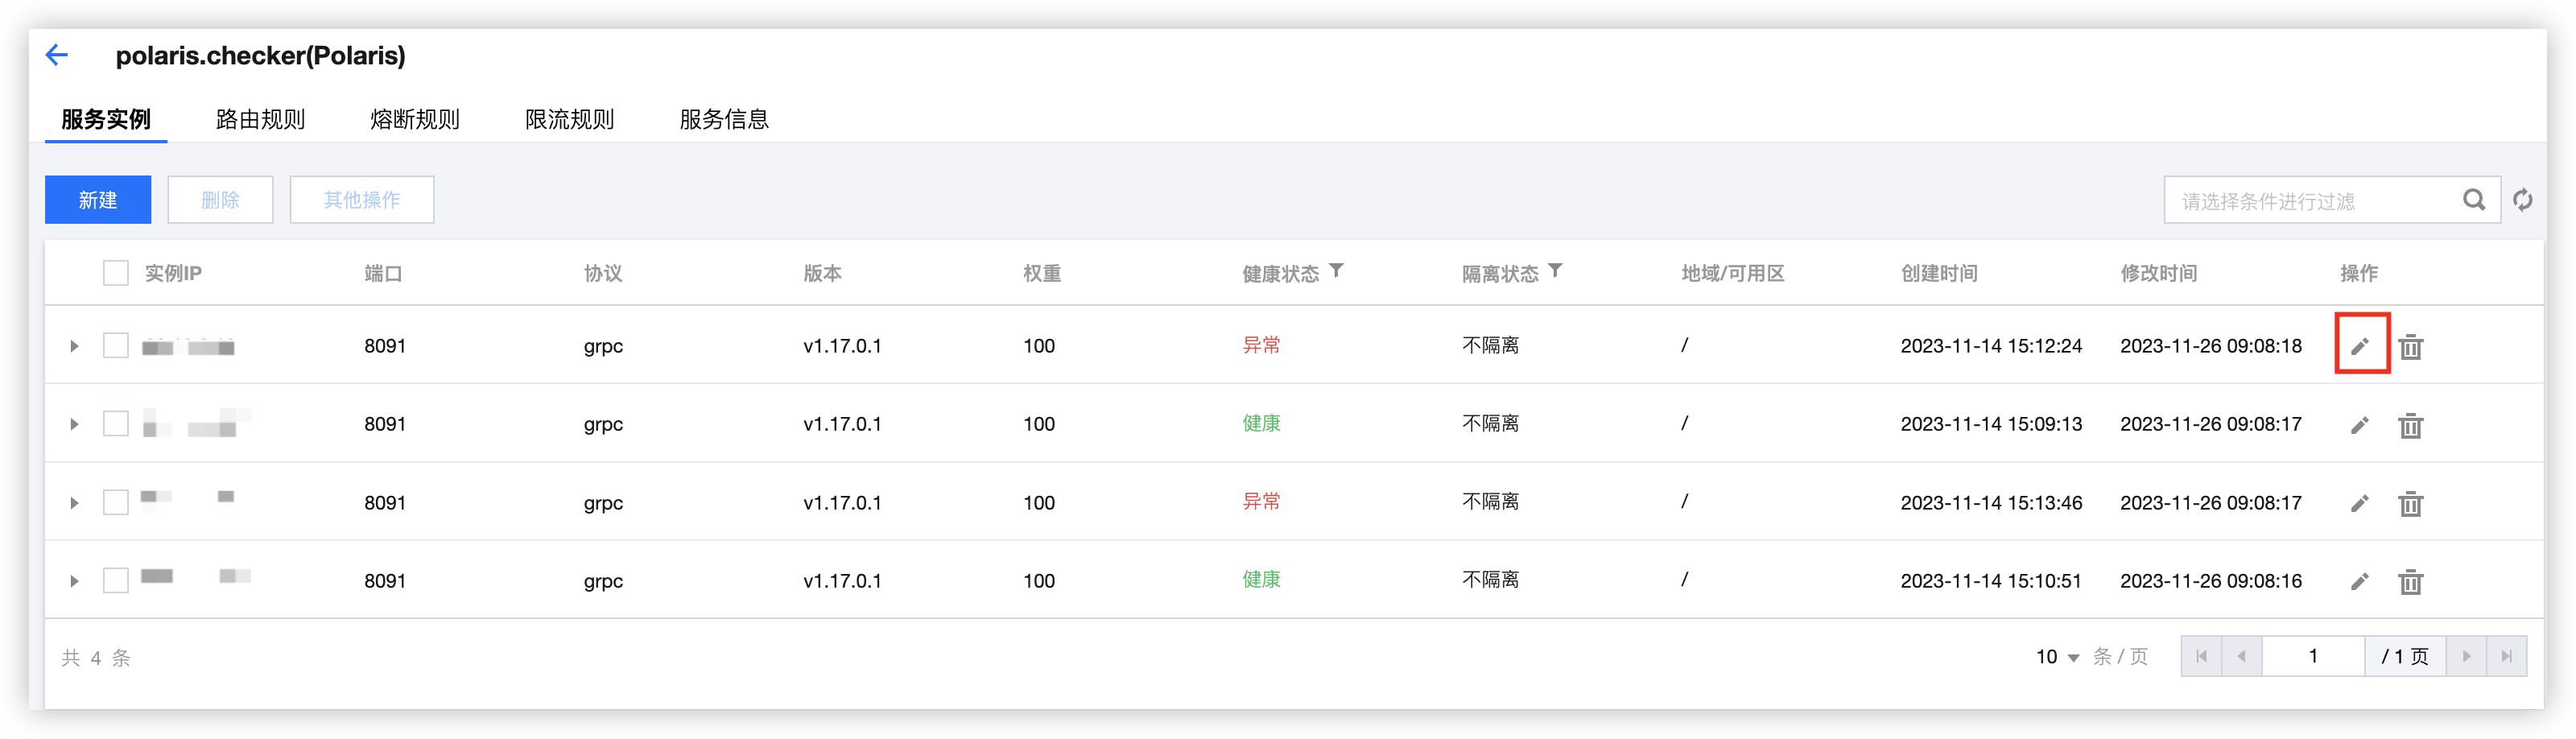
Task: Check the row created at 15:09:13
Action: click(116, 424)
